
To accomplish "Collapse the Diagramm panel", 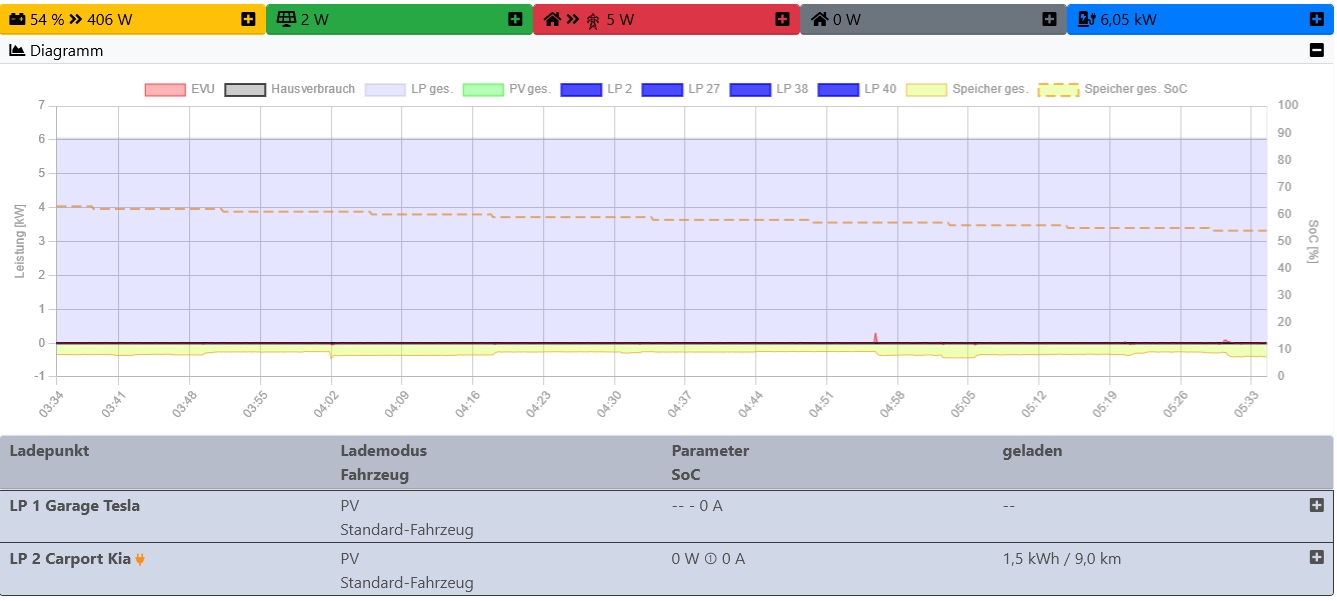I will pyautogui.click(x=1316, y=51).
